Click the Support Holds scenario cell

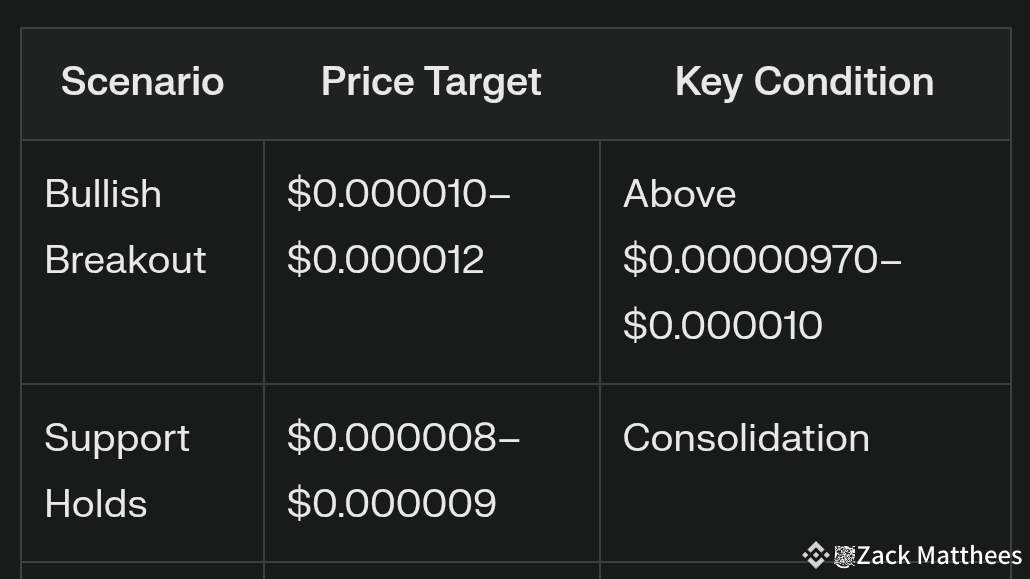[x=142, y=471]
